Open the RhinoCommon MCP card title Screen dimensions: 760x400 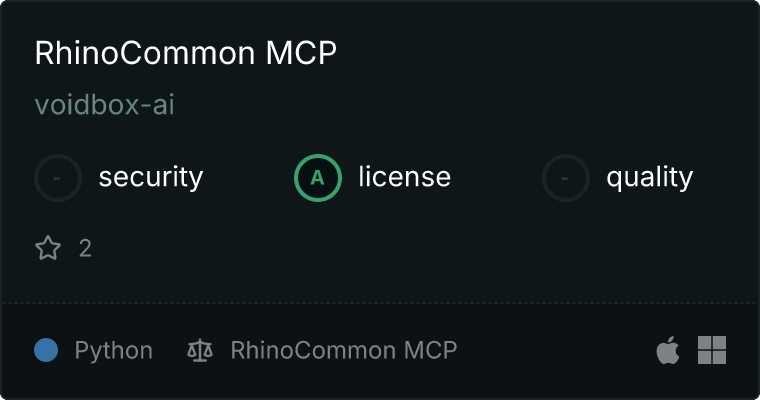pyautogui.click(x=186, y=52)
